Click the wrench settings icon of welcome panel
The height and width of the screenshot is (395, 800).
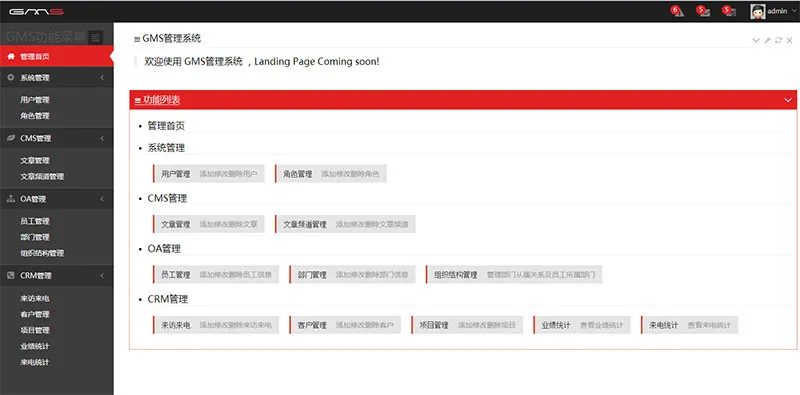tap(767, 40)
